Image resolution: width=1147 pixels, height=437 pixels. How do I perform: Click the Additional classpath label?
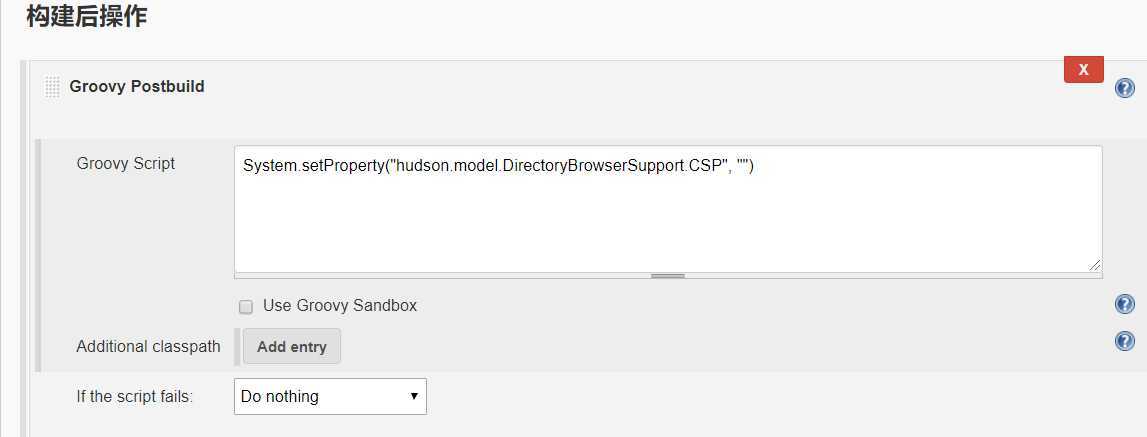coord(148,346)
